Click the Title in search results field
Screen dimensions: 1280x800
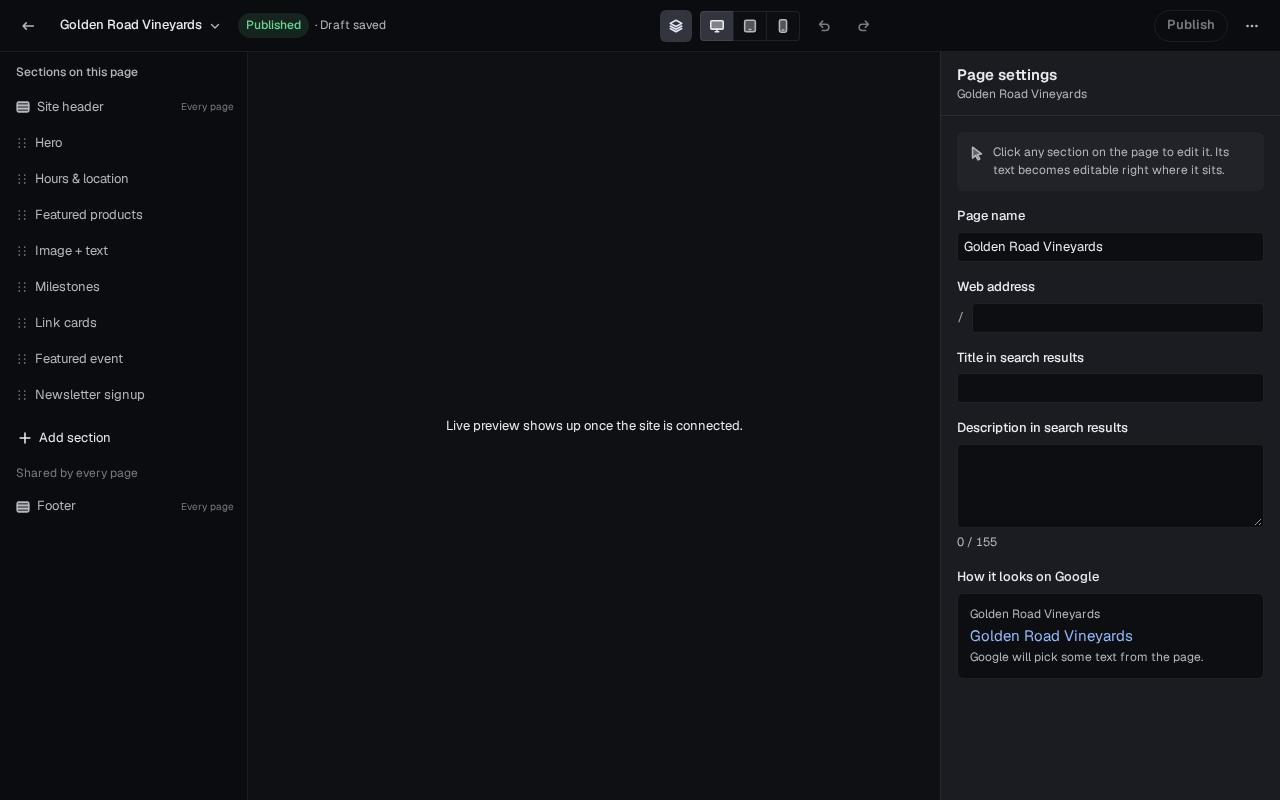click(1110, 388)
